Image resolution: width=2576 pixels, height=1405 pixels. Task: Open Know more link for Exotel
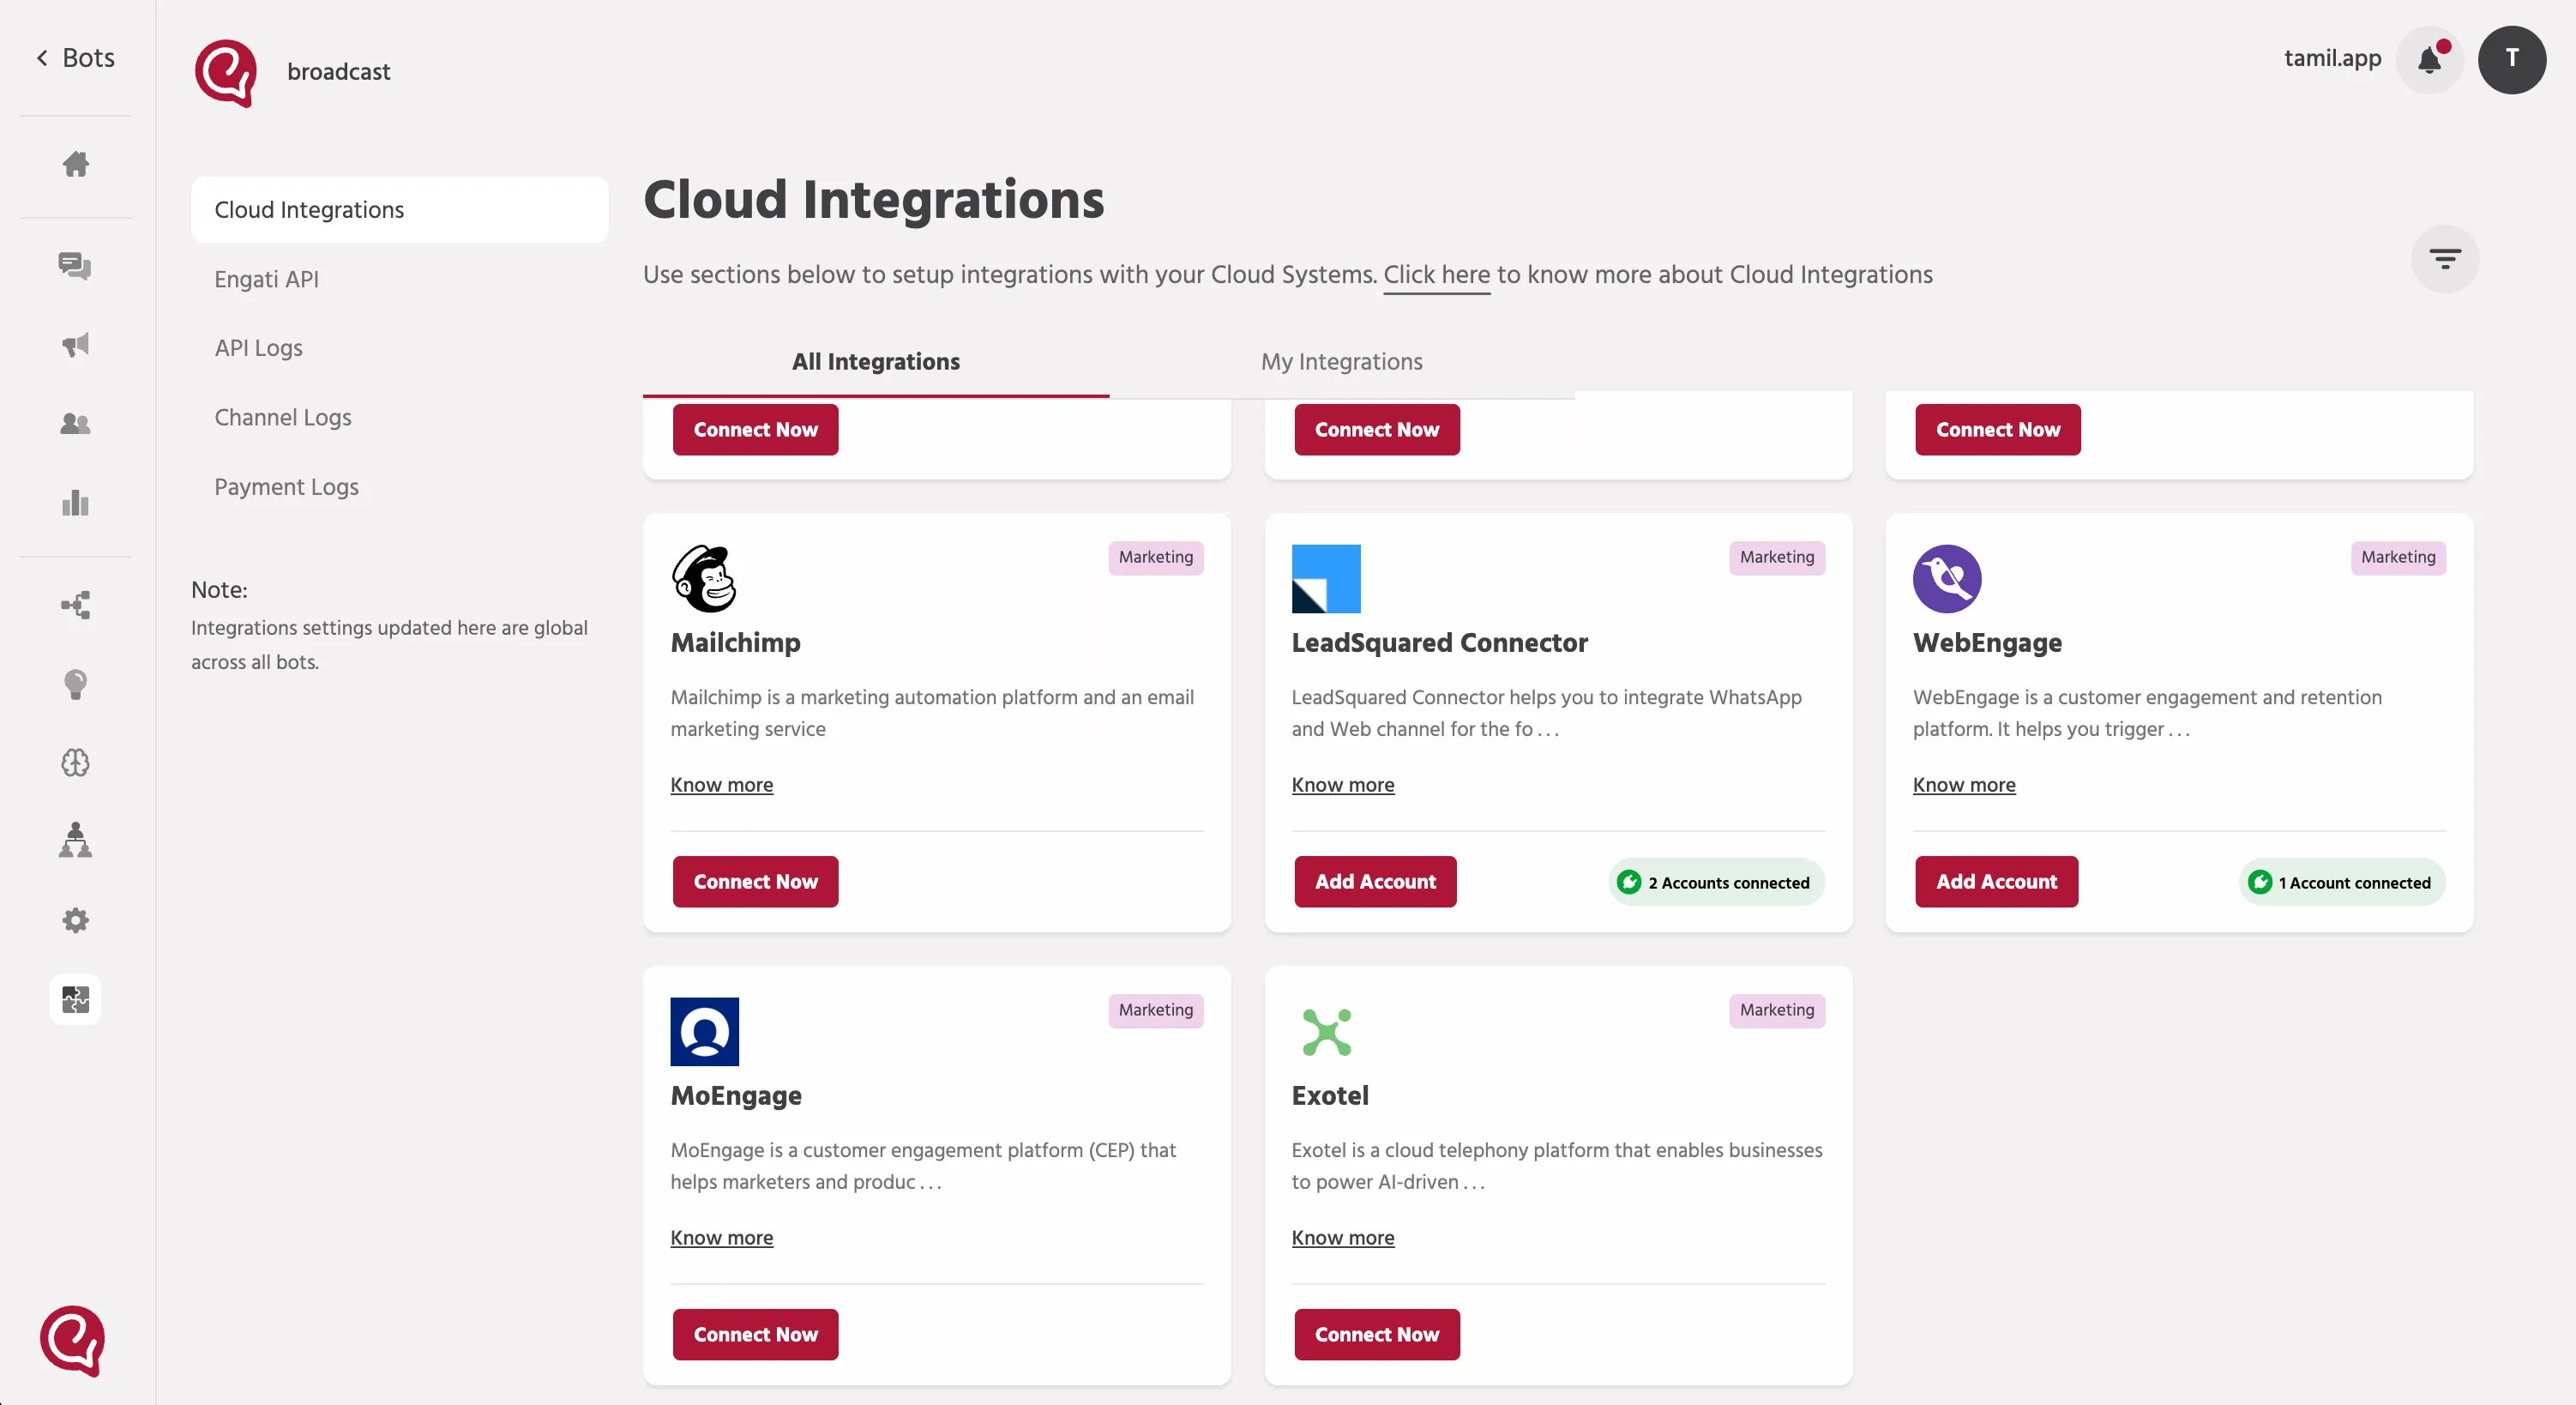(1343, 1238)
